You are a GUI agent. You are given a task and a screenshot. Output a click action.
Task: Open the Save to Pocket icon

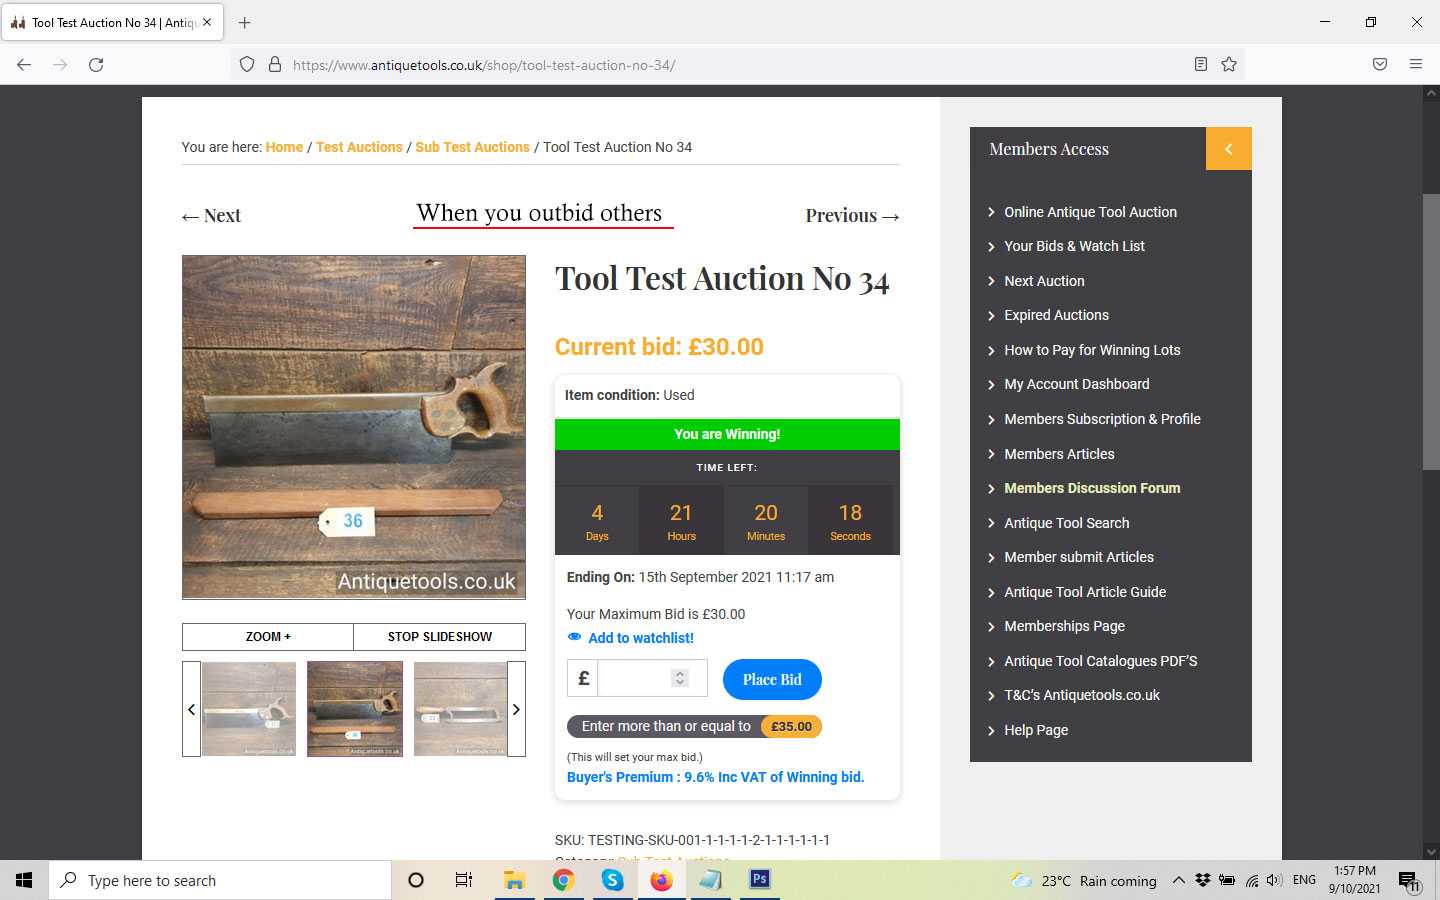(1380, 64)
